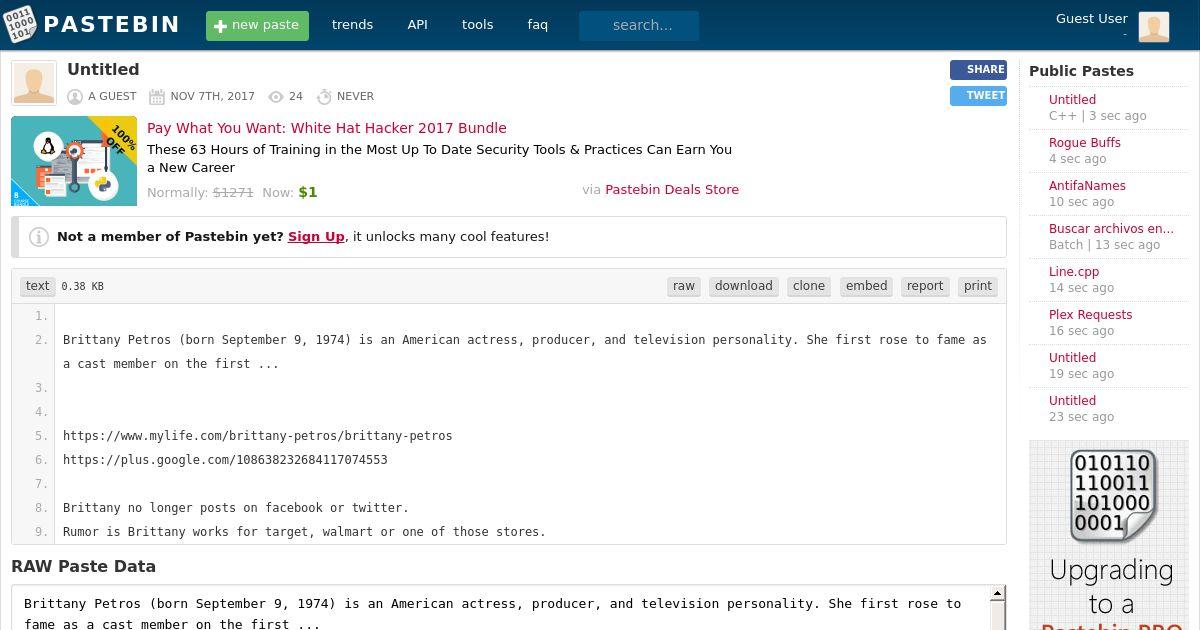The height and width of the screenshot is (630, 1200).
Task: Download the paste
Action: (744, 286)
